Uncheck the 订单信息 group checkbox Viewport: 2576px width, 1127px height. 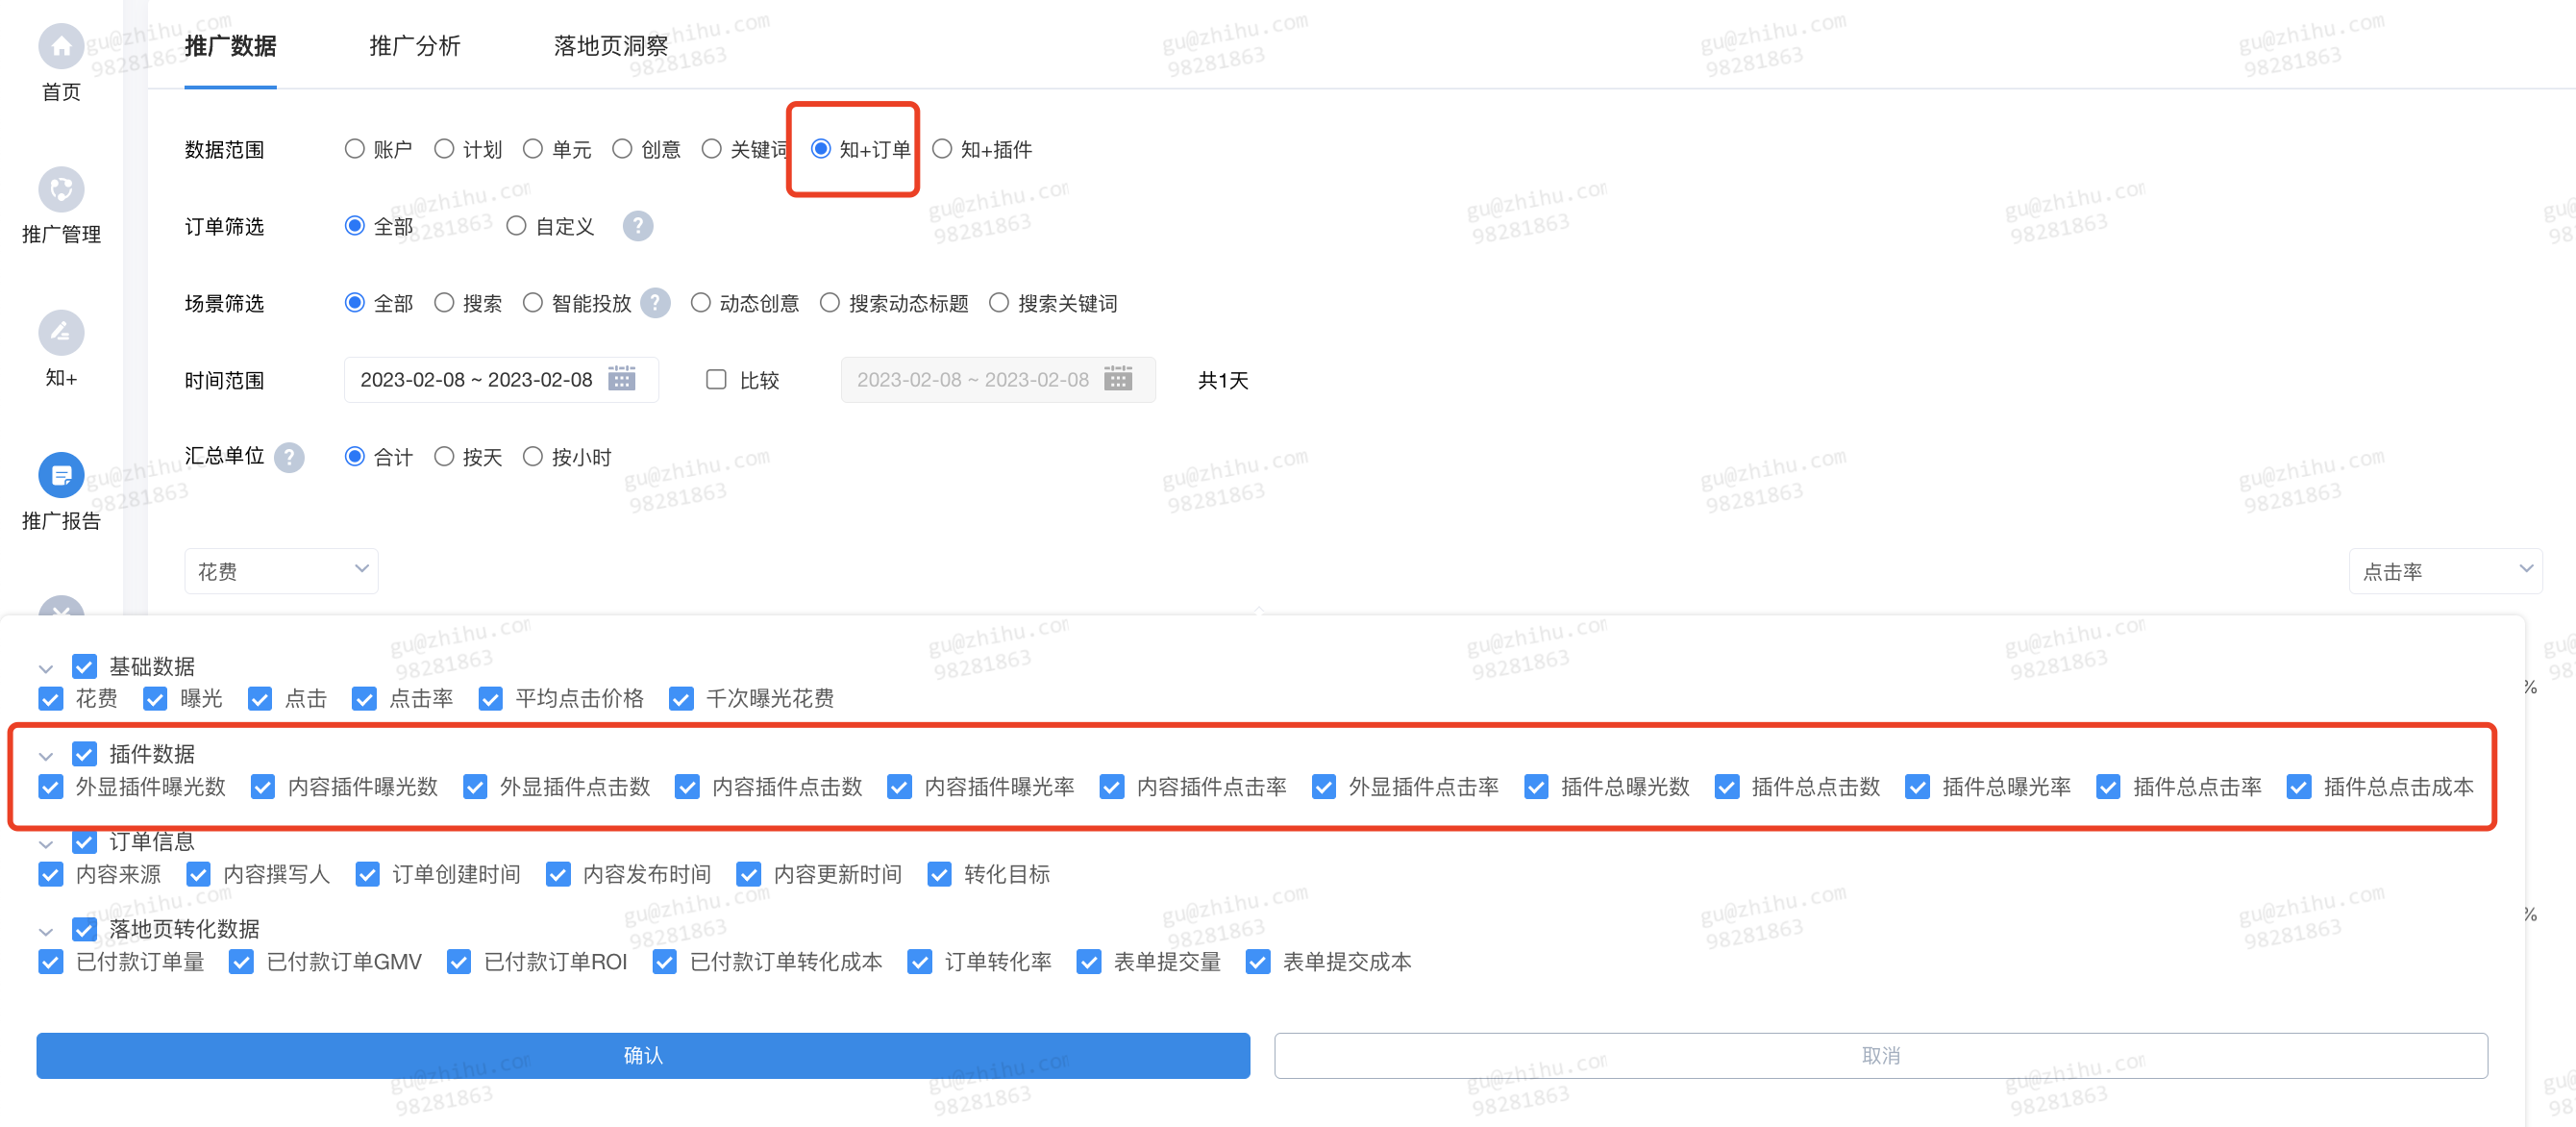tap(84, 842)
